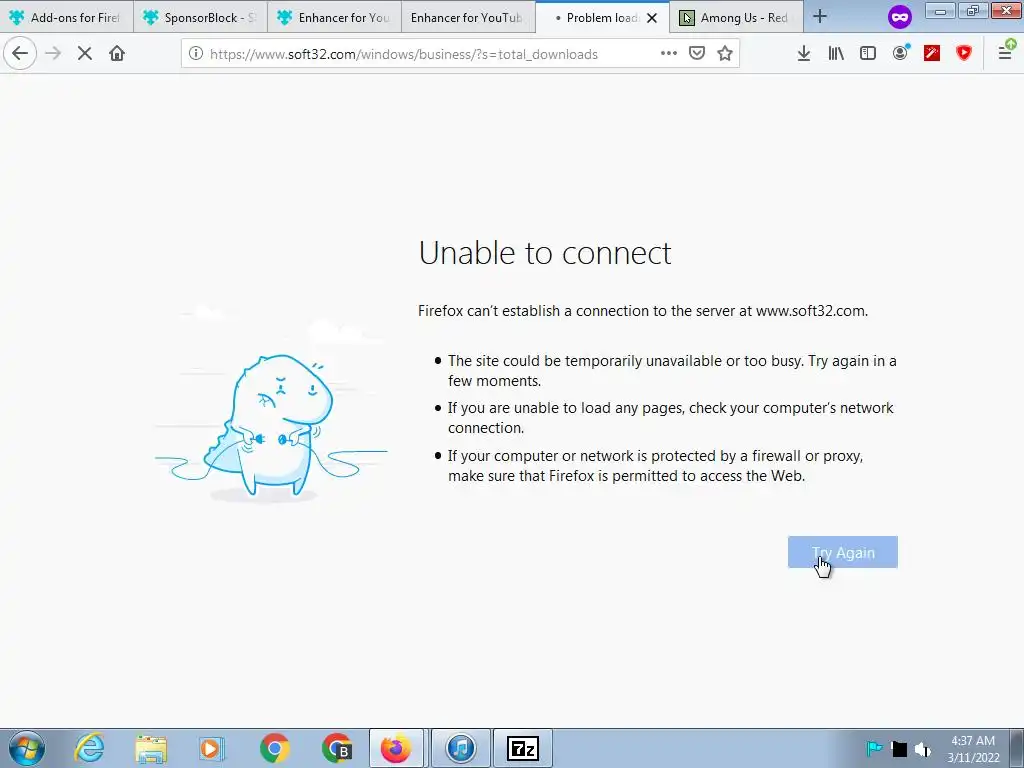Click the black square icon in the tray
This screenshot has width=1024, height=768.
(x=899, y=749)
